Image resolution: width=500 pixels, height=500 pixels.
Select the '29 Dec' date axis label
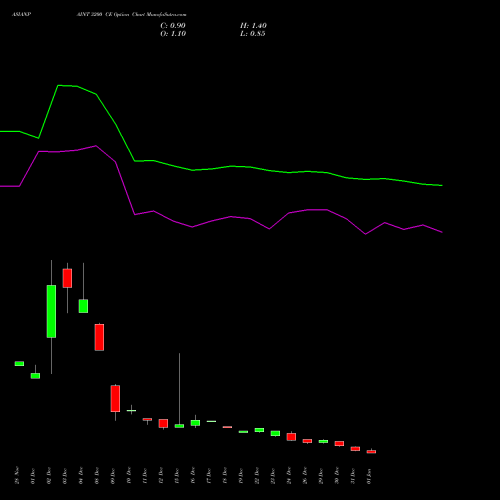click(x=321, y=475)
